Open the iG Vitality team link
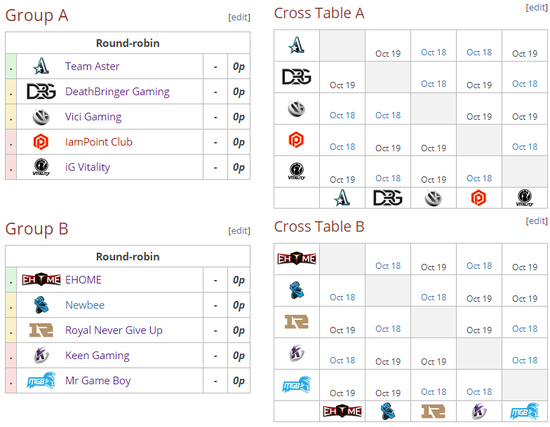Screen dimensions: 550x427 (87, 167)
